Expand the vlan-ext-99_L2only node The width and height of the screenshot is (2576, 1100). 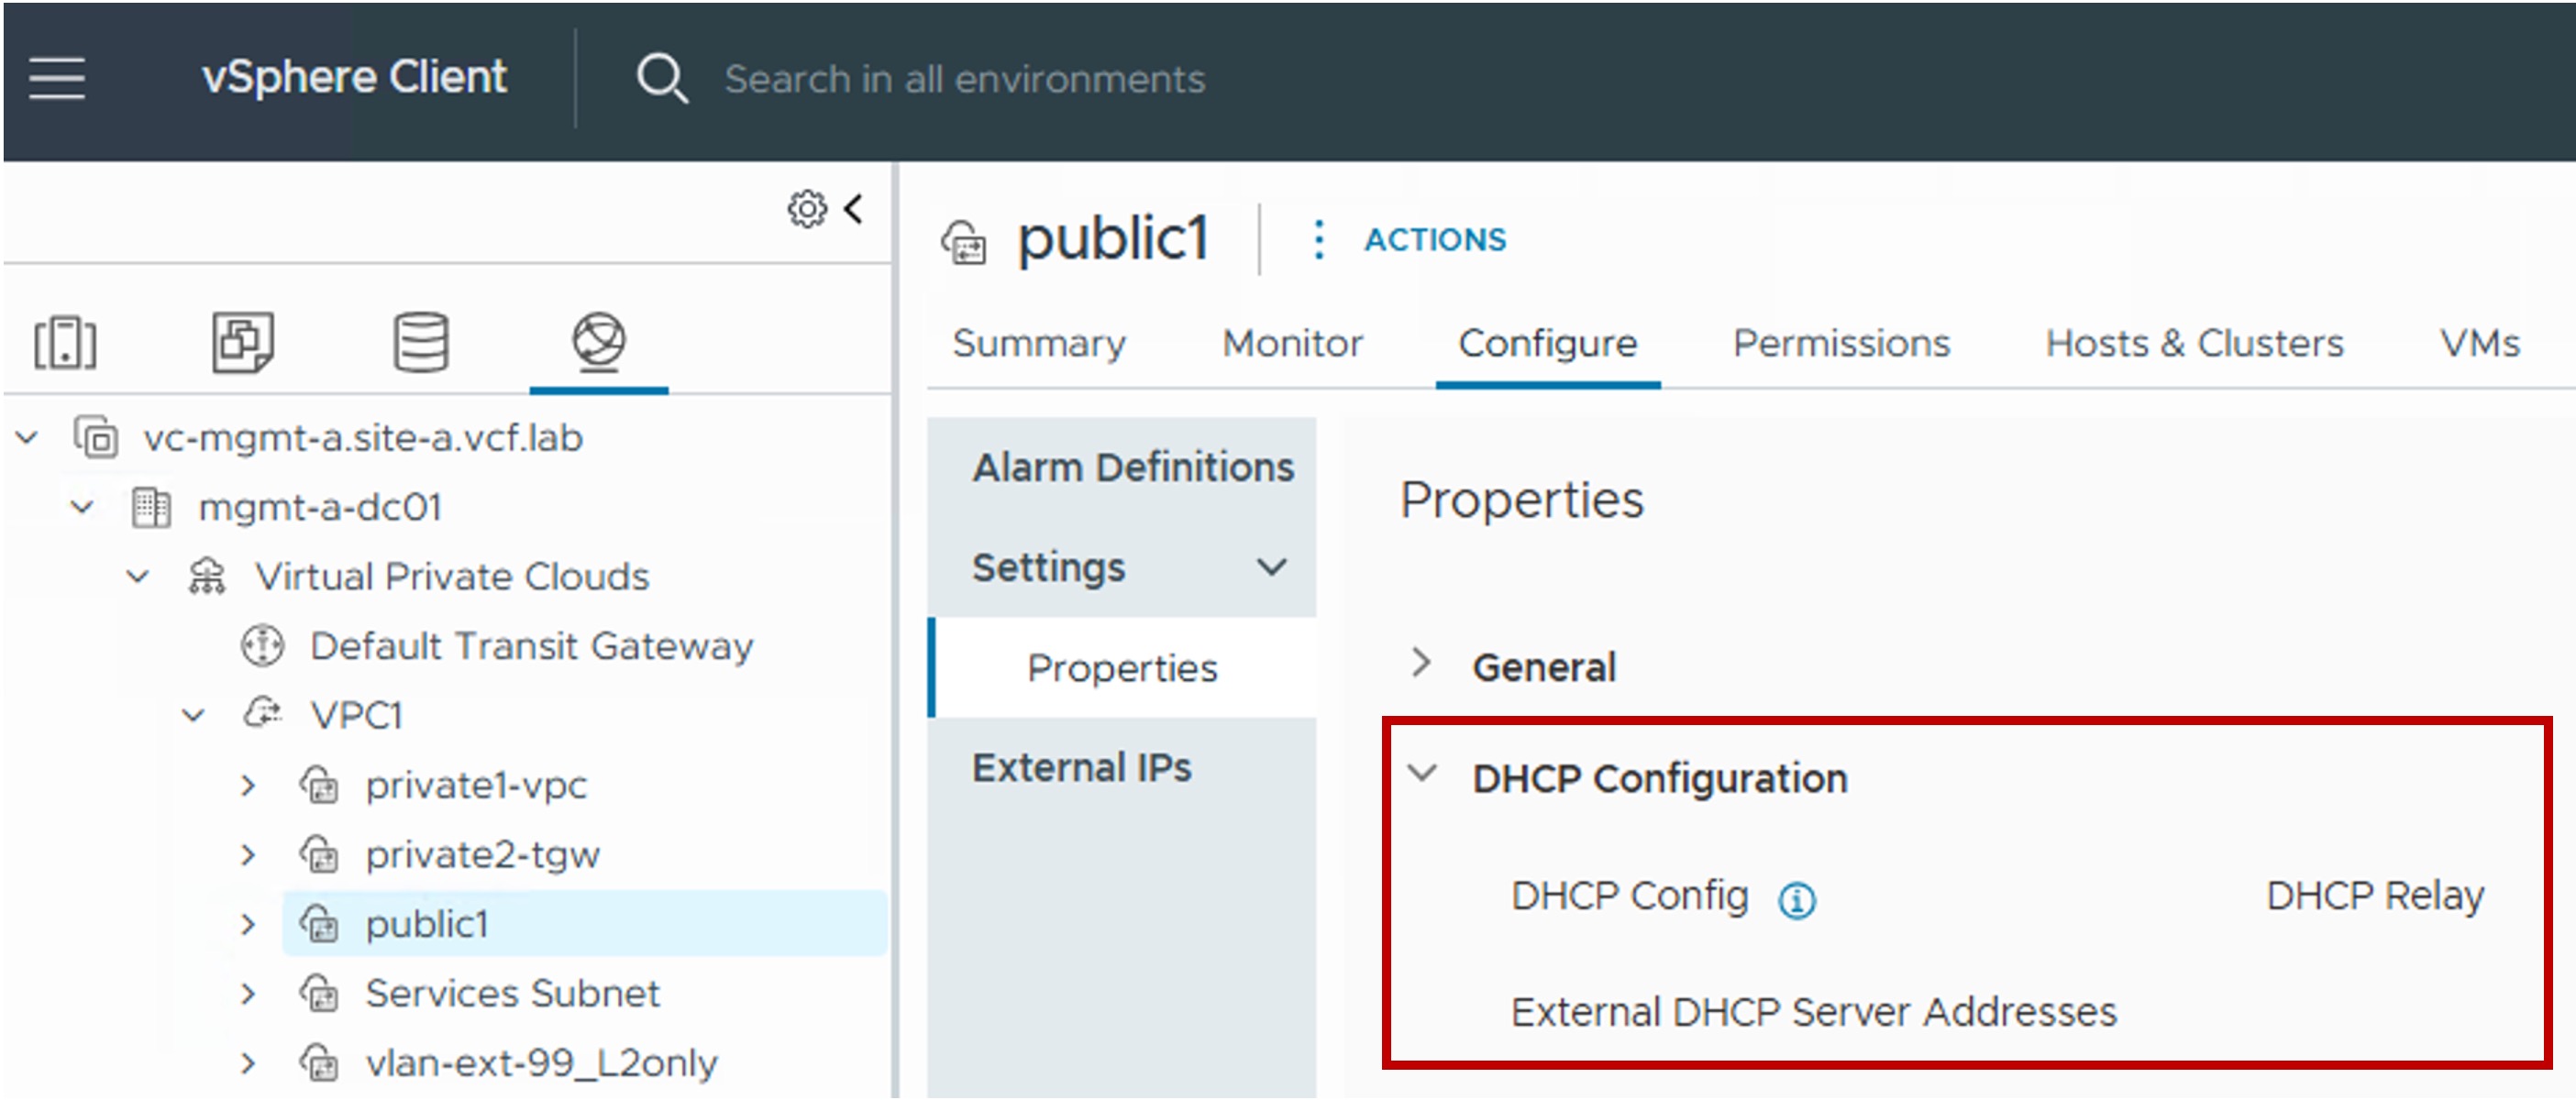[248, 1063]
